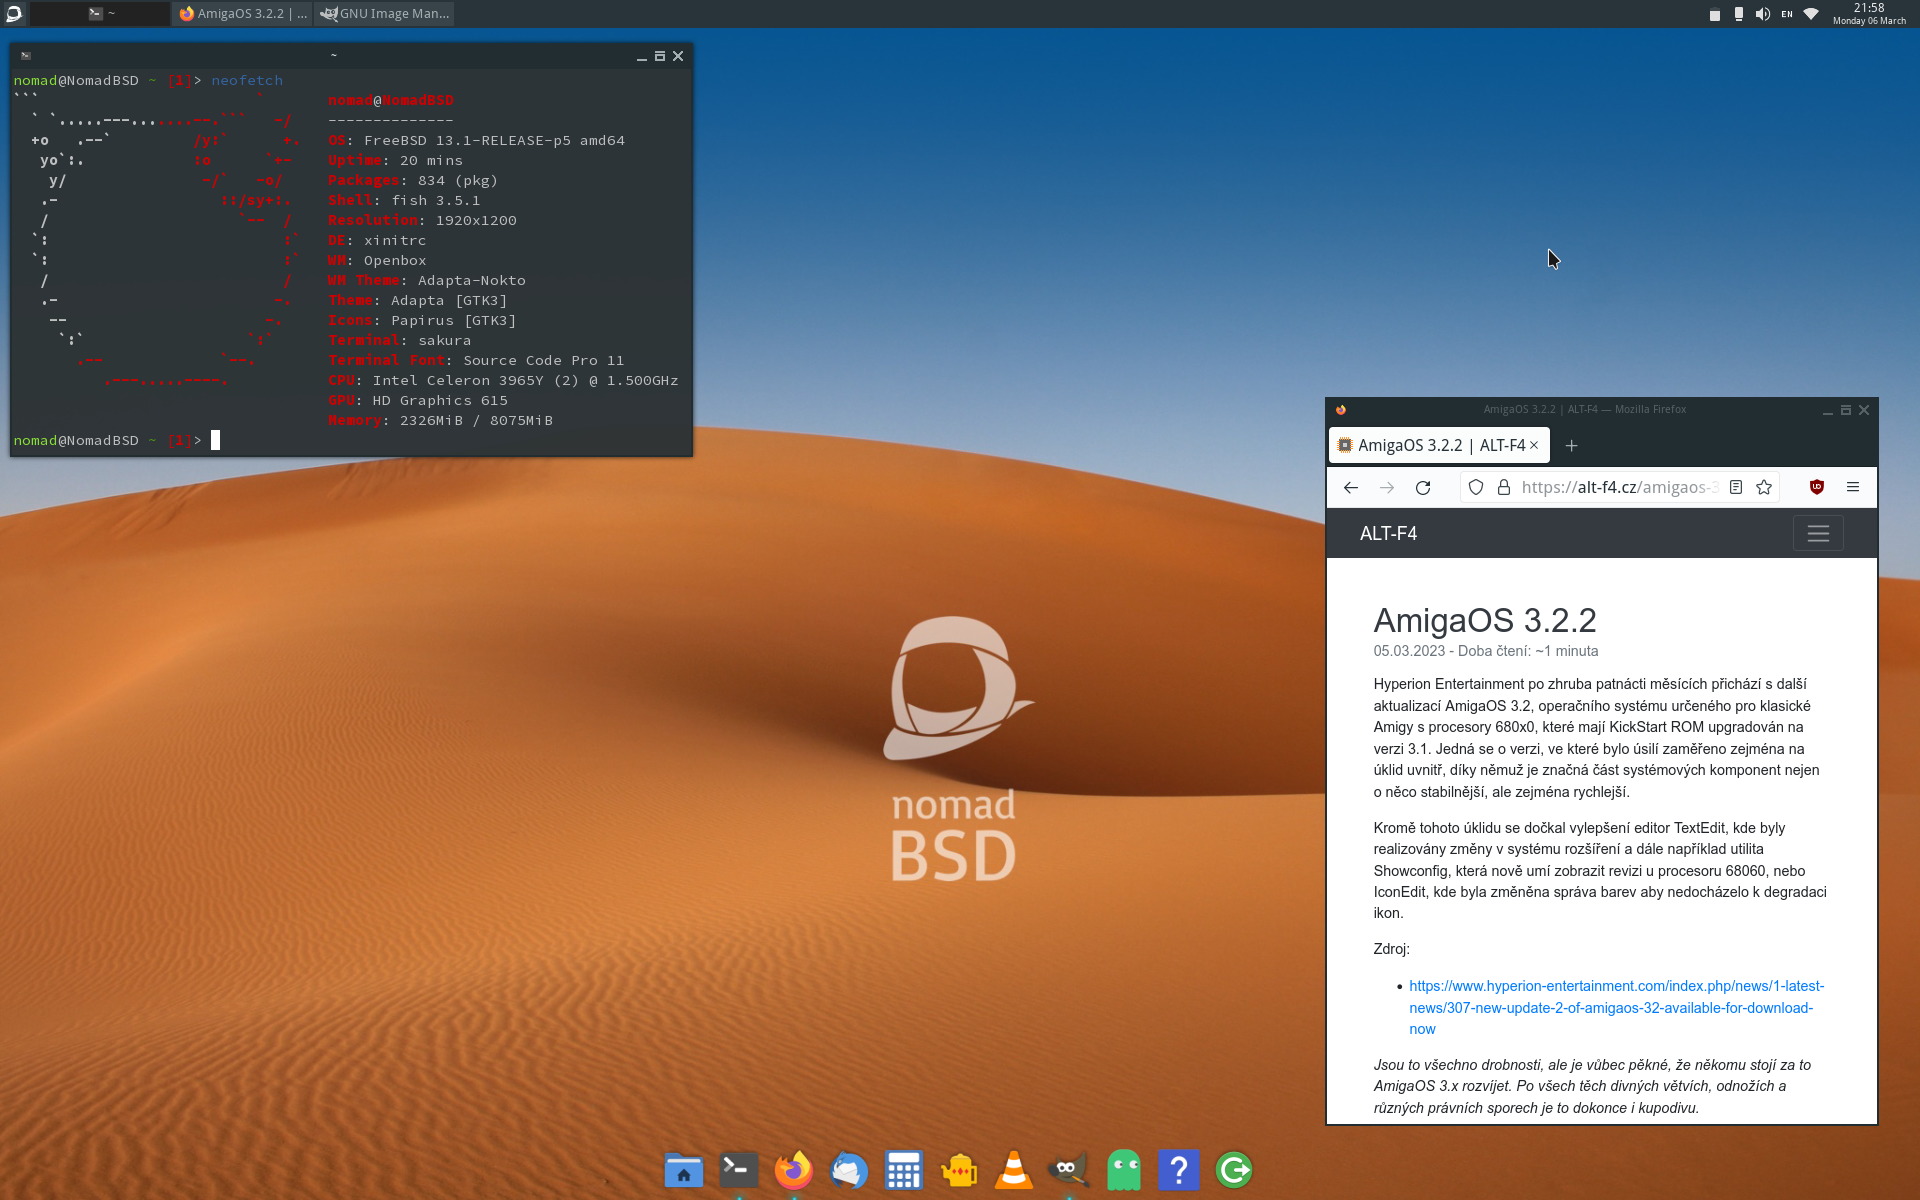Image resolution: width=1920 pixels, height=1200 pixels.
Task: Click the ALT-F4 site title
Action: (x=1388, y=533)
